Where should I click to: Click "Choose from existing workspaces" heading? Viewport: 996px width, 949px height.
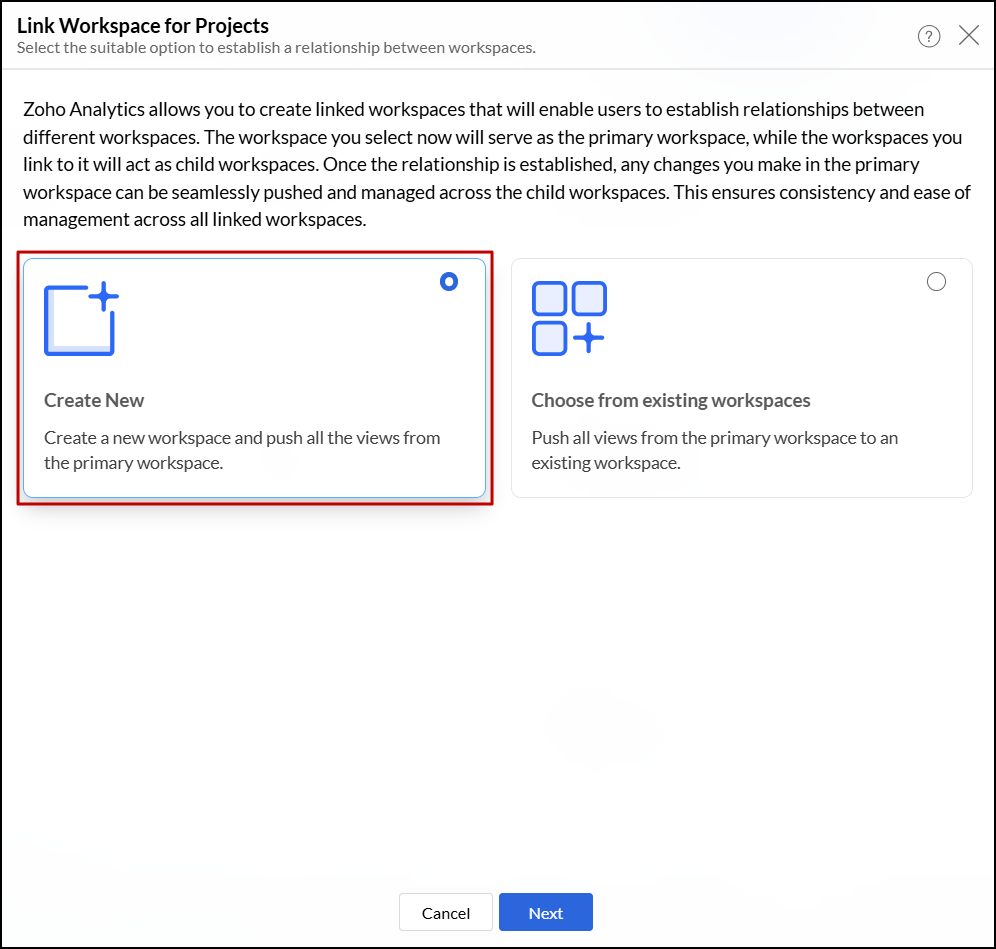[670, 400]
